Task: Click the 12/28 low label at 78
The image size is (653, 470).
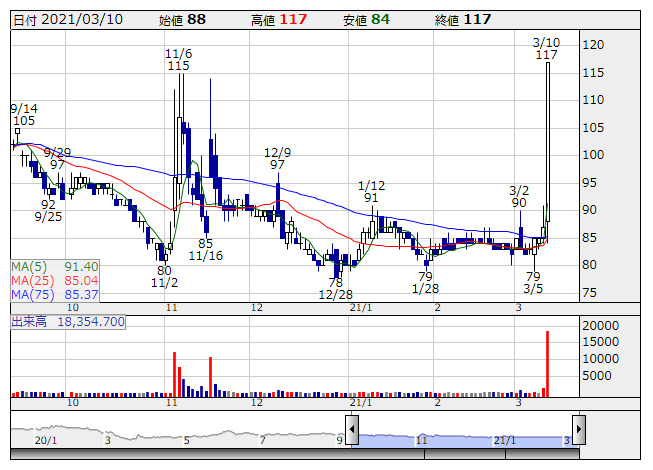Action: 336,288
